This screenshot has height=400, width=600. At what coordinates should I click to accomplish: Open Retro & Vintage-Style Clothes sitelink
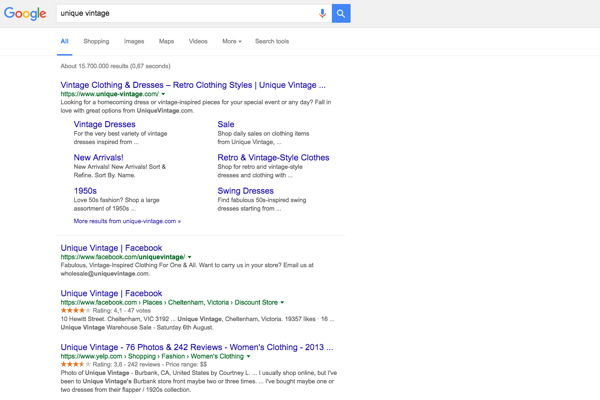tap(273, 158)
